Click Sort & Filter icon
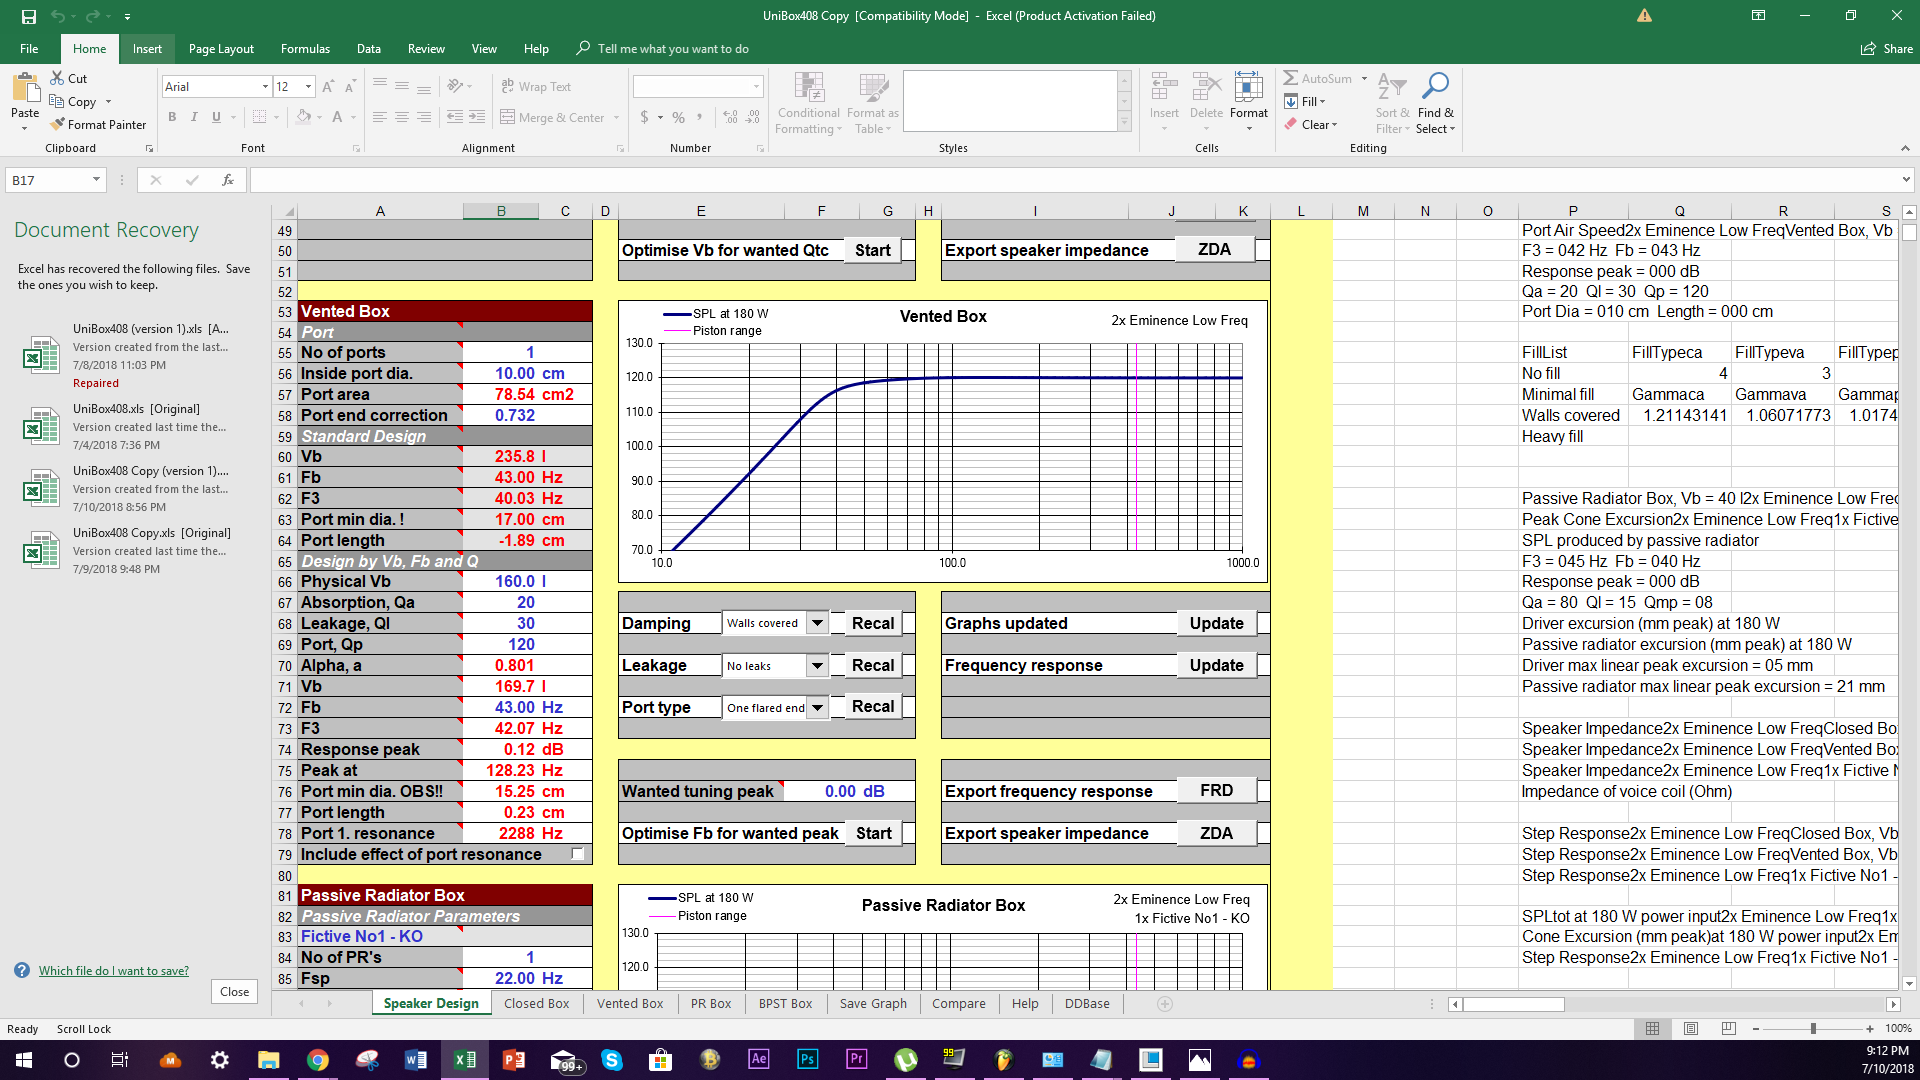 pos(1392,88)
